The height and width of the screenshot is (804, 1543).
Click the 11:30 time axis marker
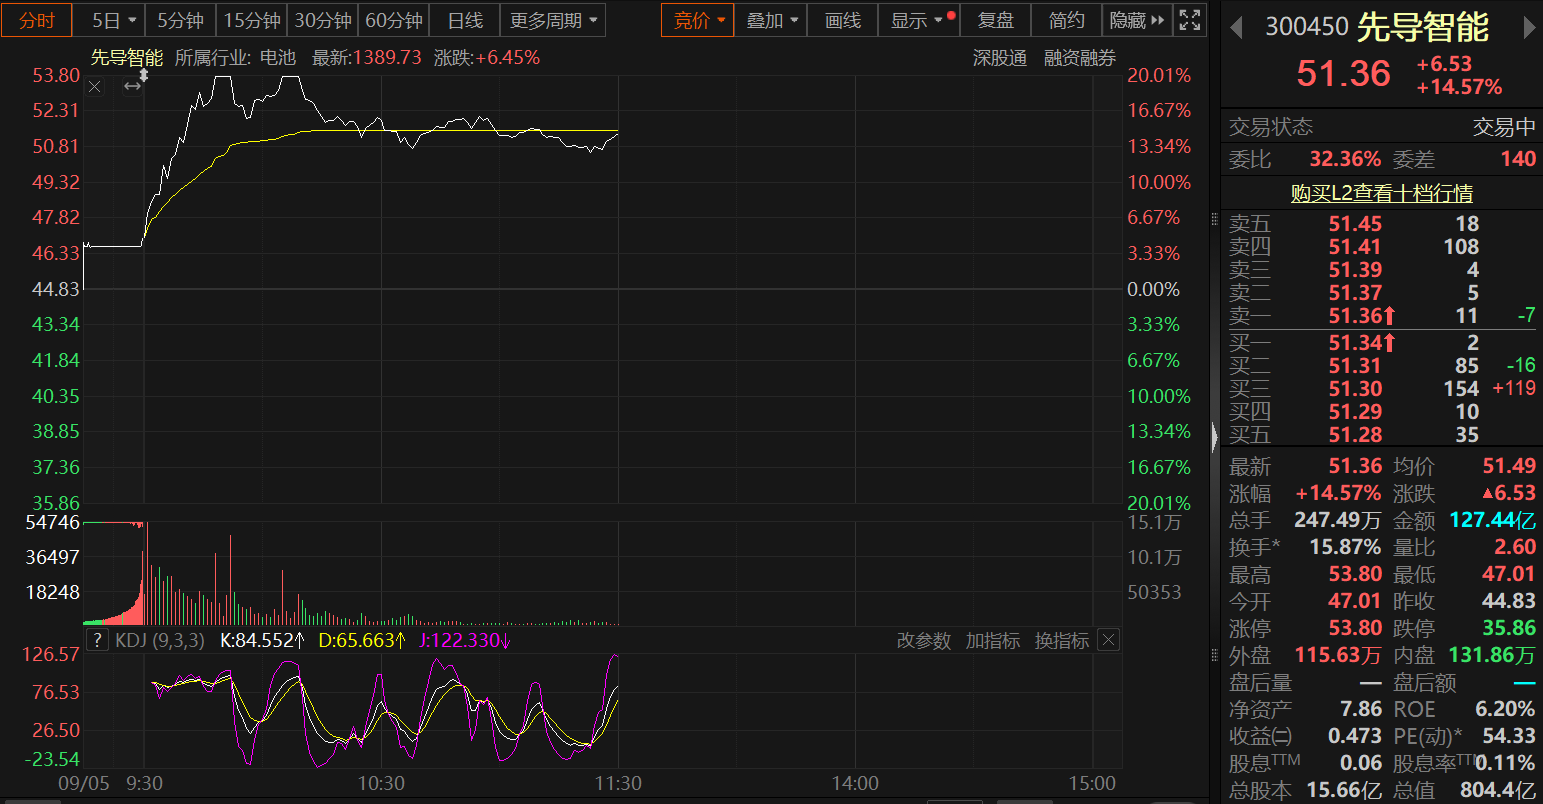pos(618,783)
